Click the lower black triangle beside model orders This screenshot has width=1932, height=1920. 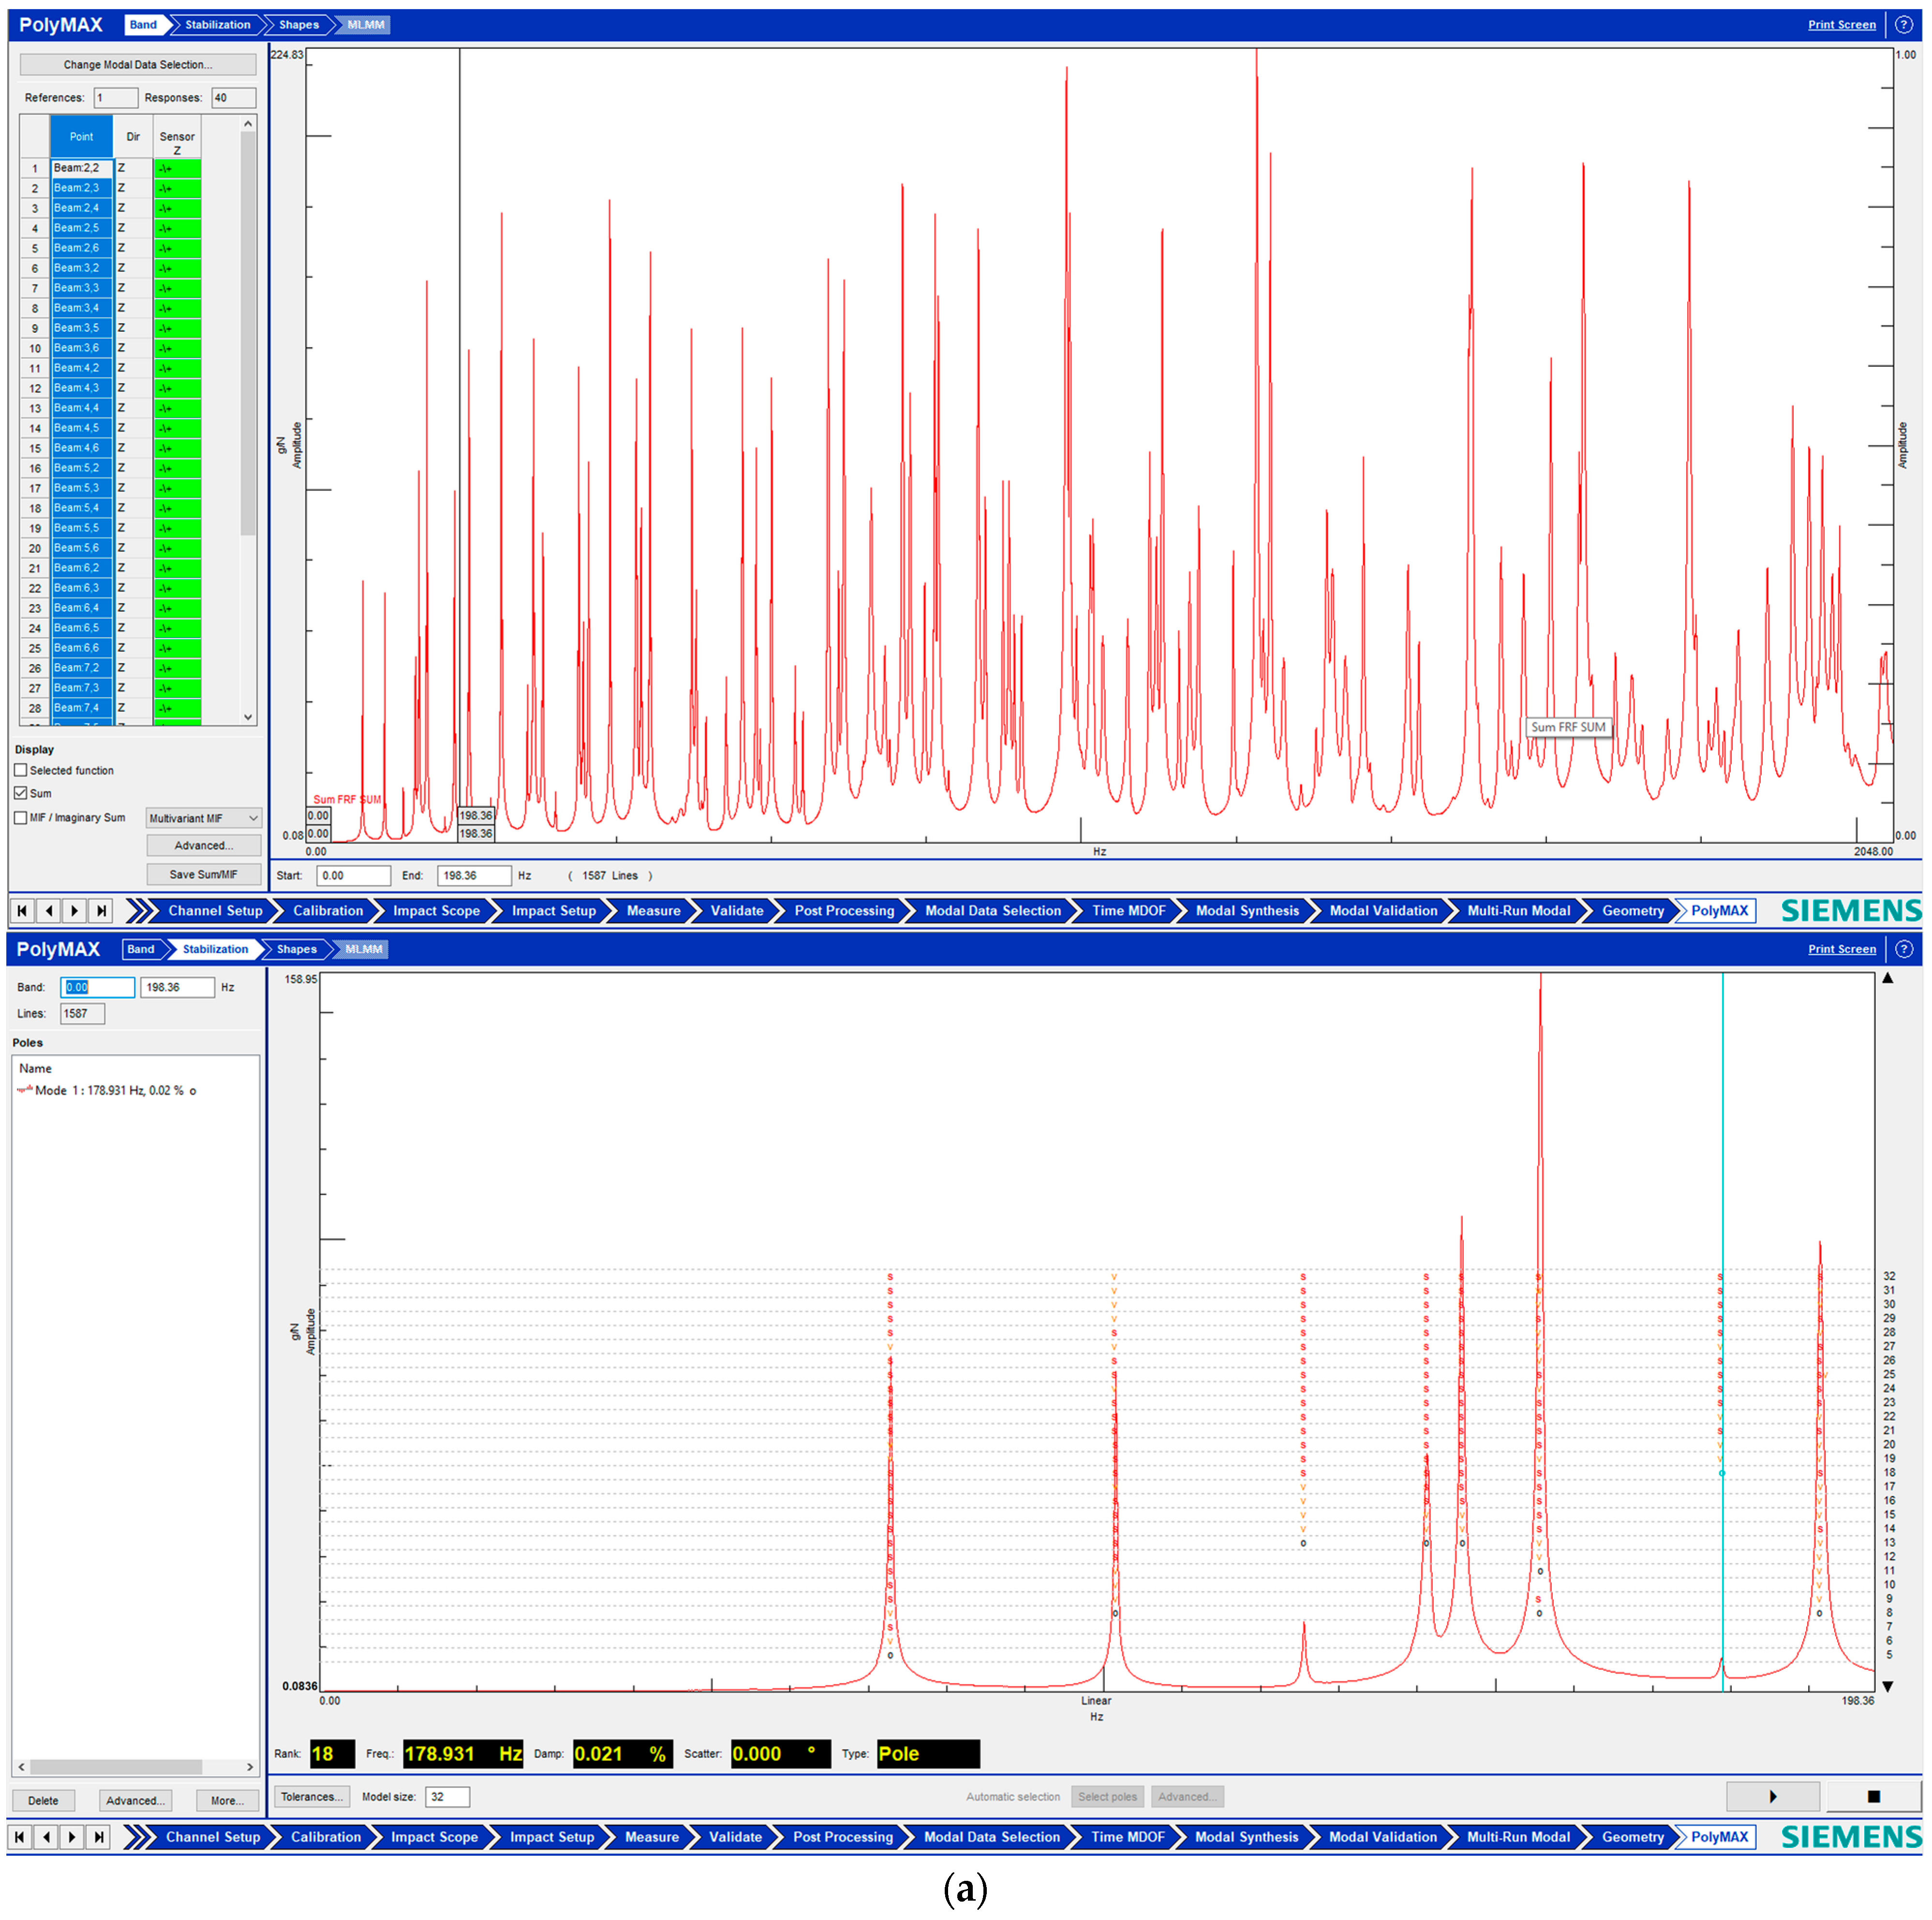click(x=1888, y=1687)
